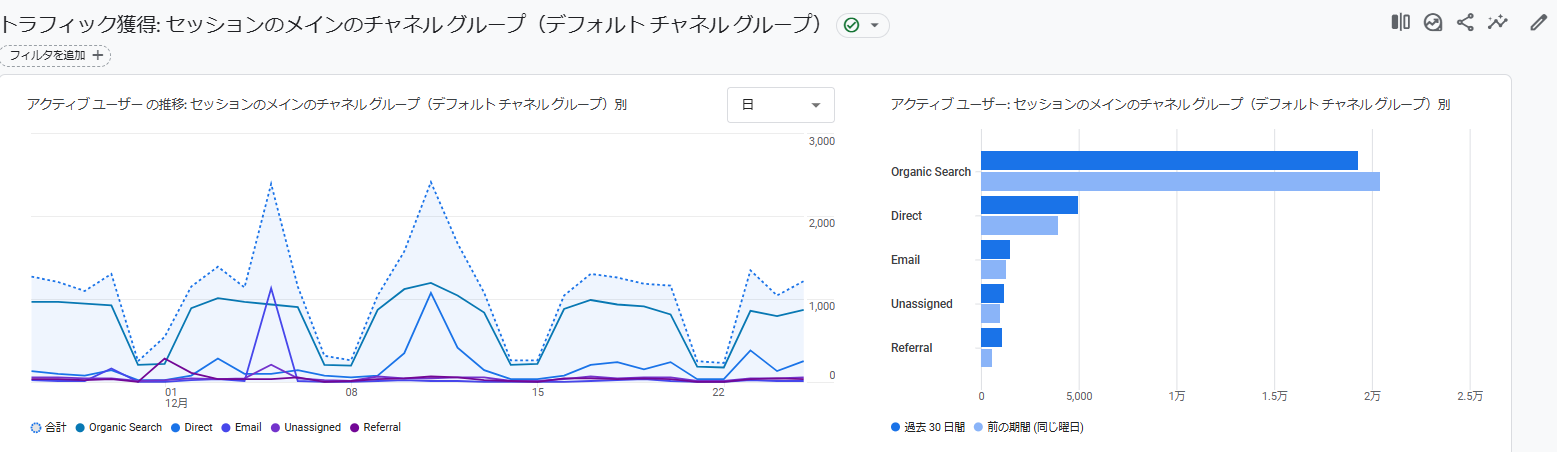Open the comparison edit icon
Image resolution: width=1557 pixels, height=452 pixels.
pos(1401,22)
